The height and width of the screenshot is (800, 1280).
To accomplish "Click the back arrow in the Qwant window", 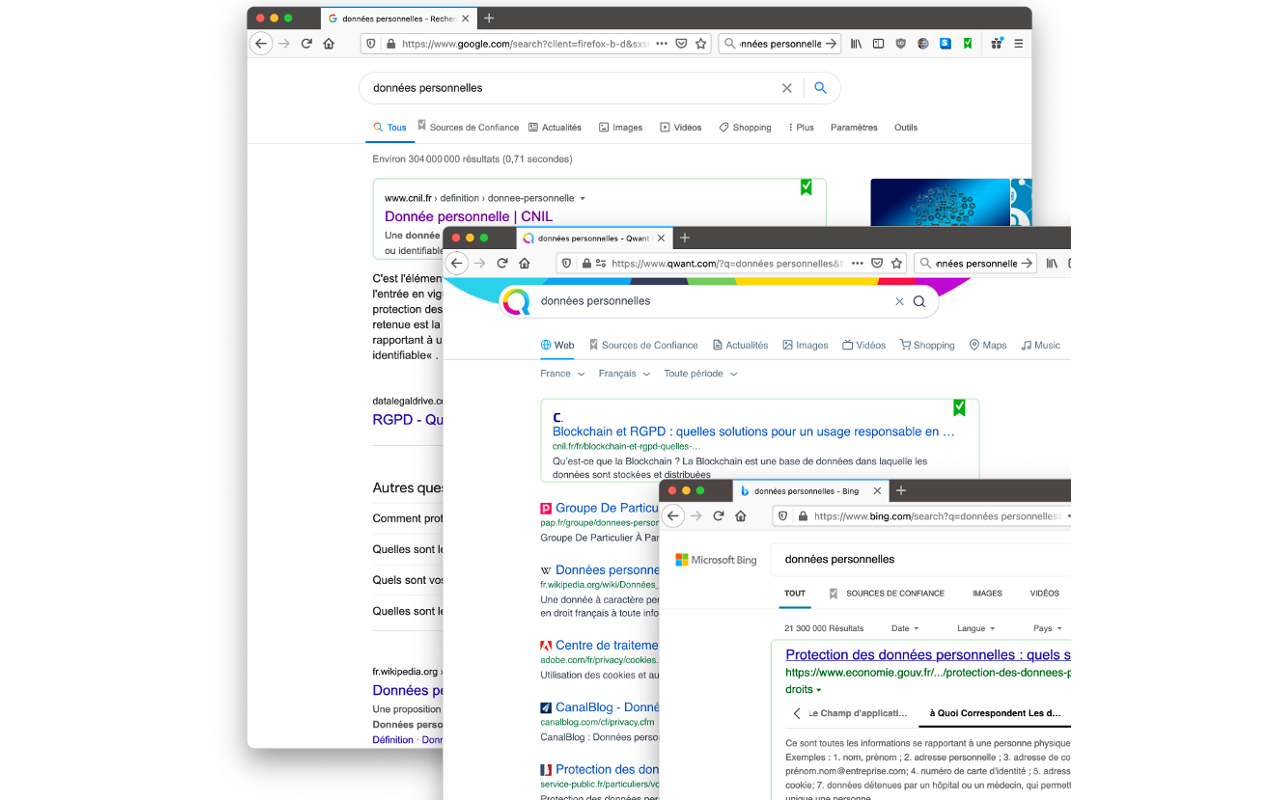I will 457,263.
